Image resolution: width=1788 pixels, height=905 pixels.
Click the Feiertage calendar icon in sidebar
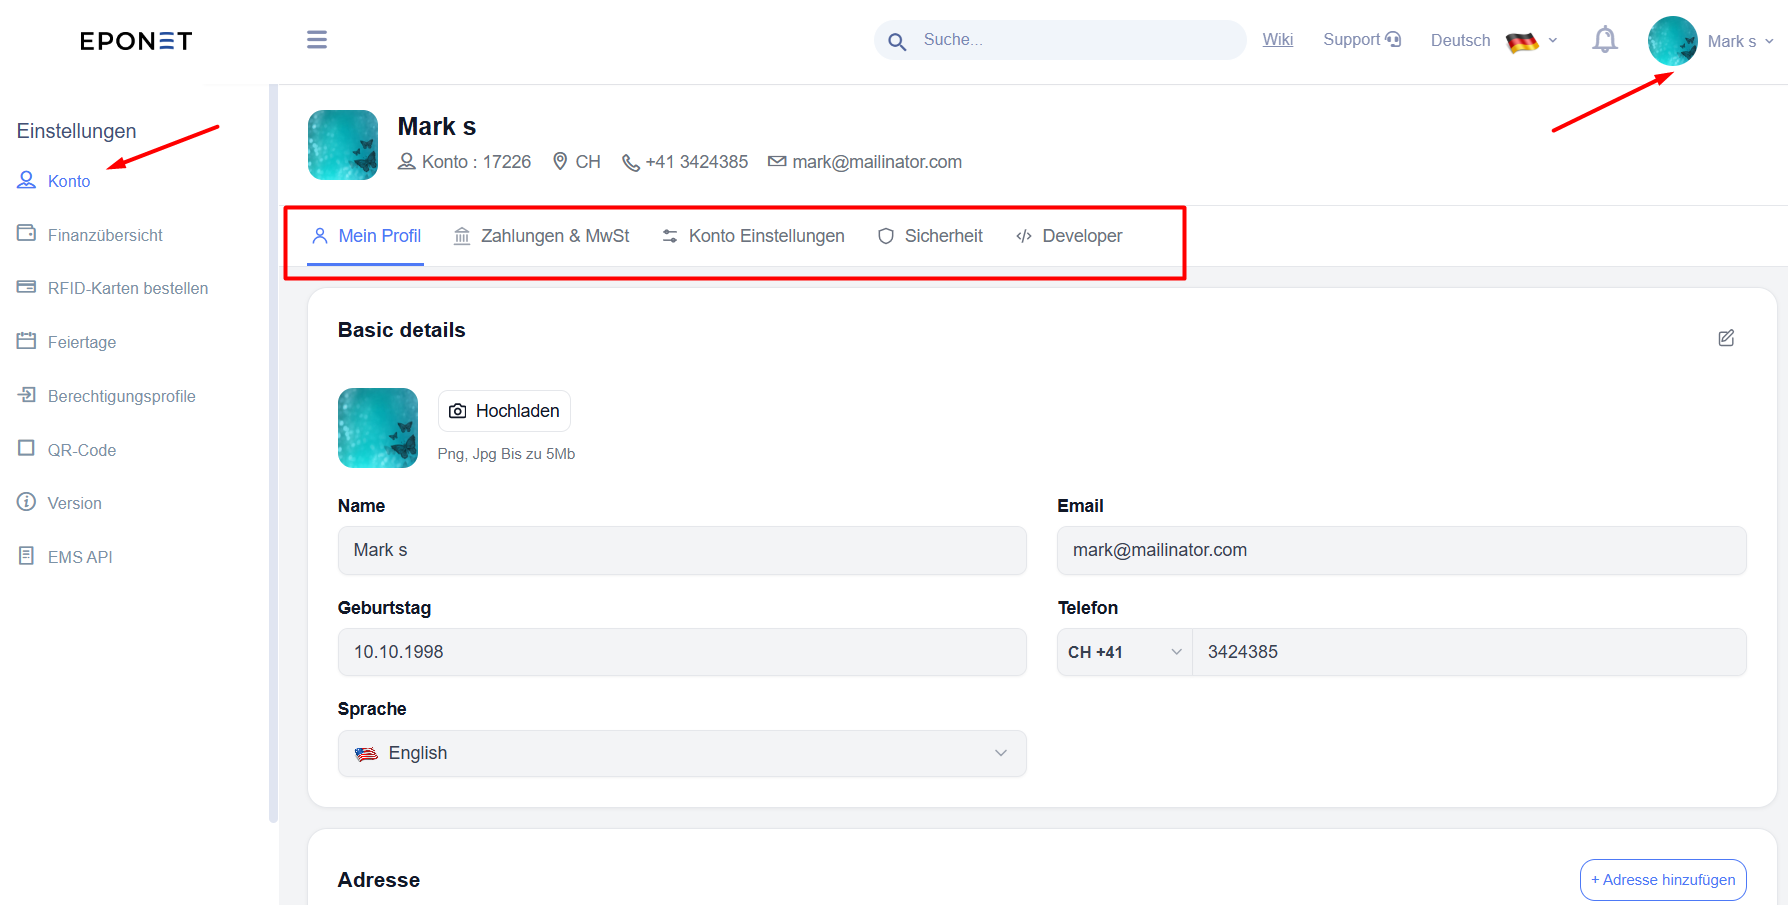click(26, 341)
